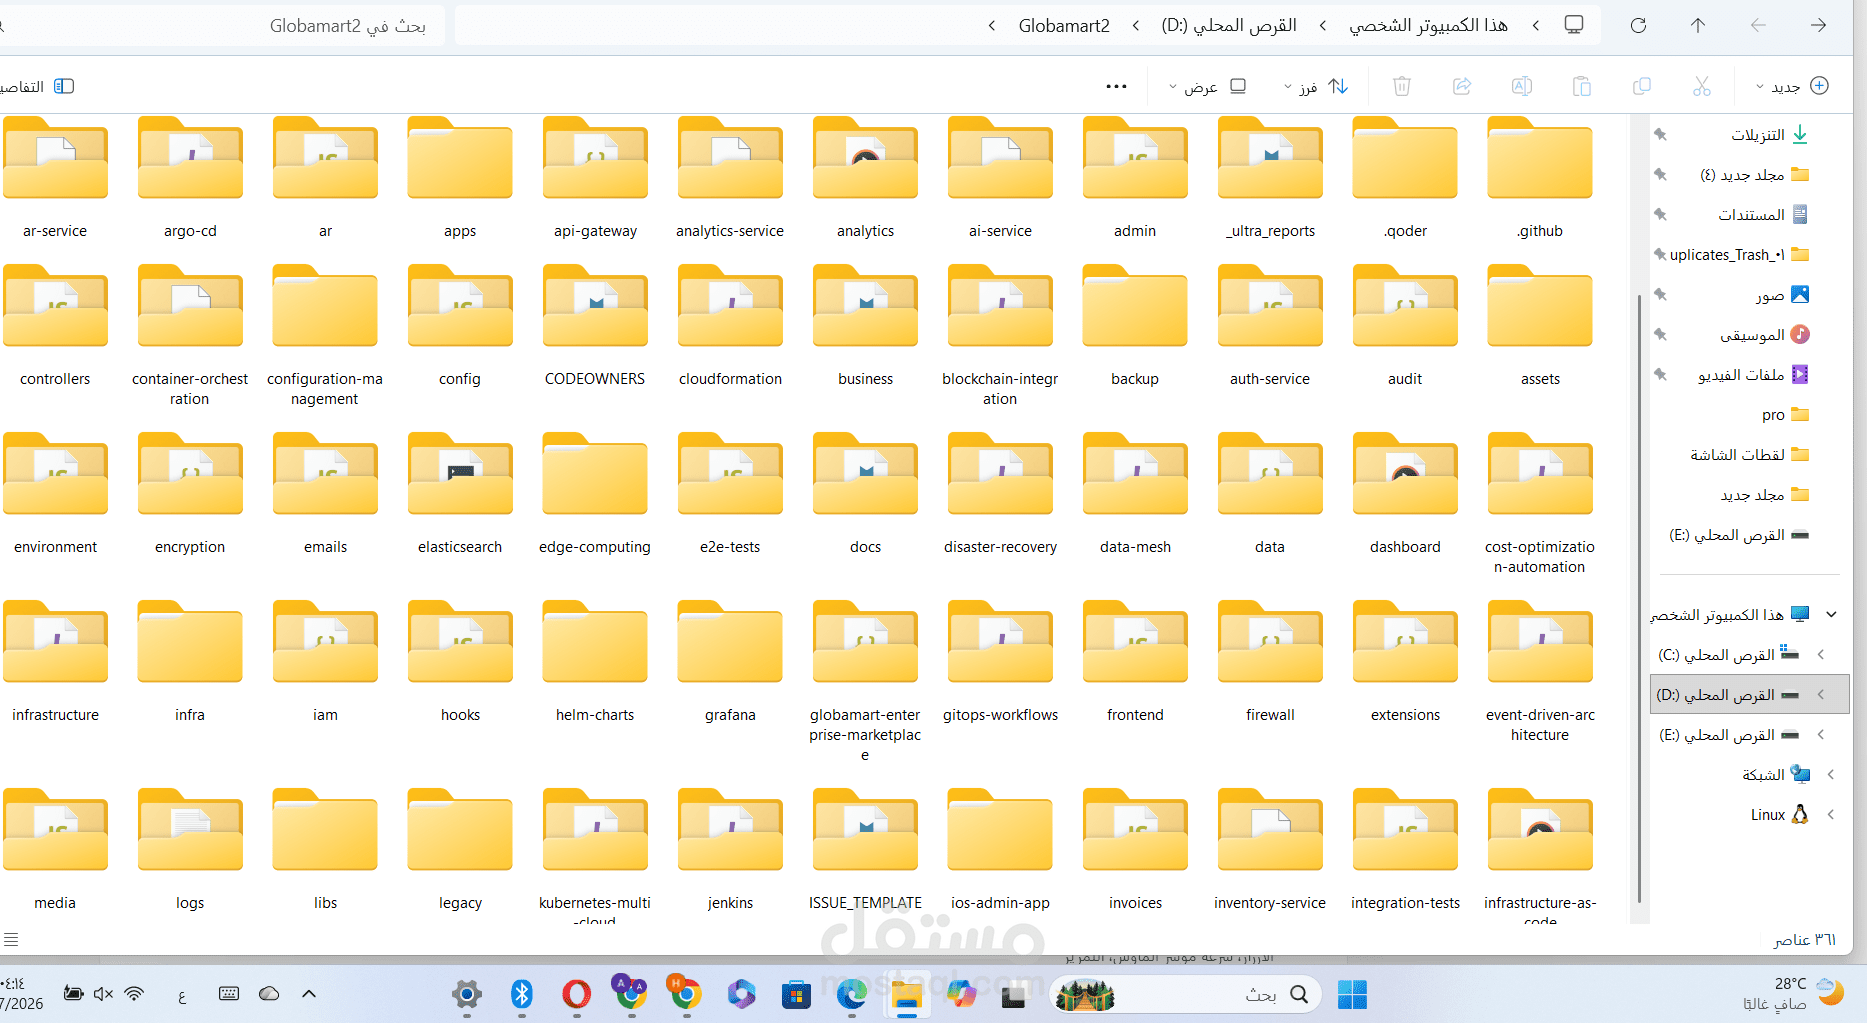The height and width of the screenshot is (1023, 1867).
Task: Open Settings gear icon on taskbar
Action: pos(467,994)
